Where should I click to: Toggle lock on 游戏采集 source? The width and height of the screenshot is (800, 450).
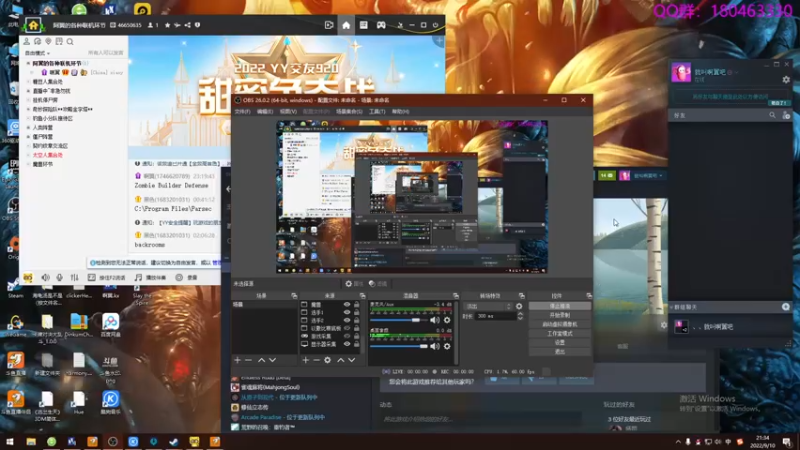(356, 336)
